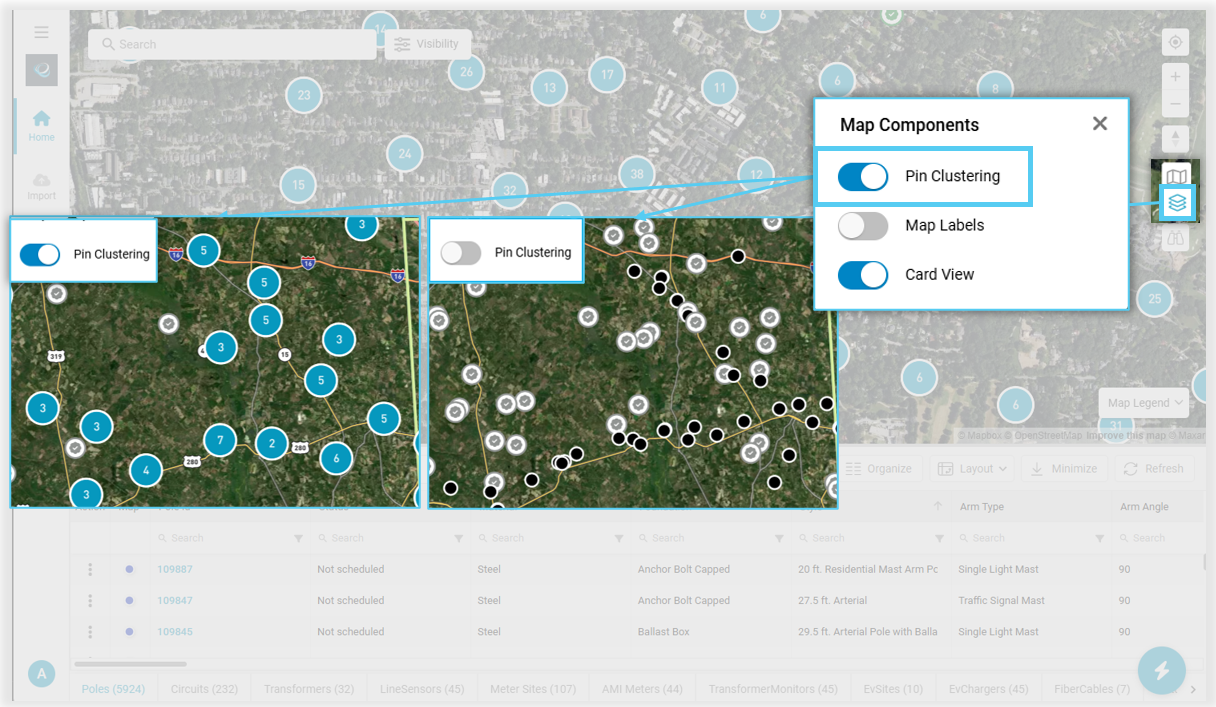The height and width of the screenshot is (707, 1216).
Task: Toggle Pin Clustering in Map Components
Action: pos(863,176)
